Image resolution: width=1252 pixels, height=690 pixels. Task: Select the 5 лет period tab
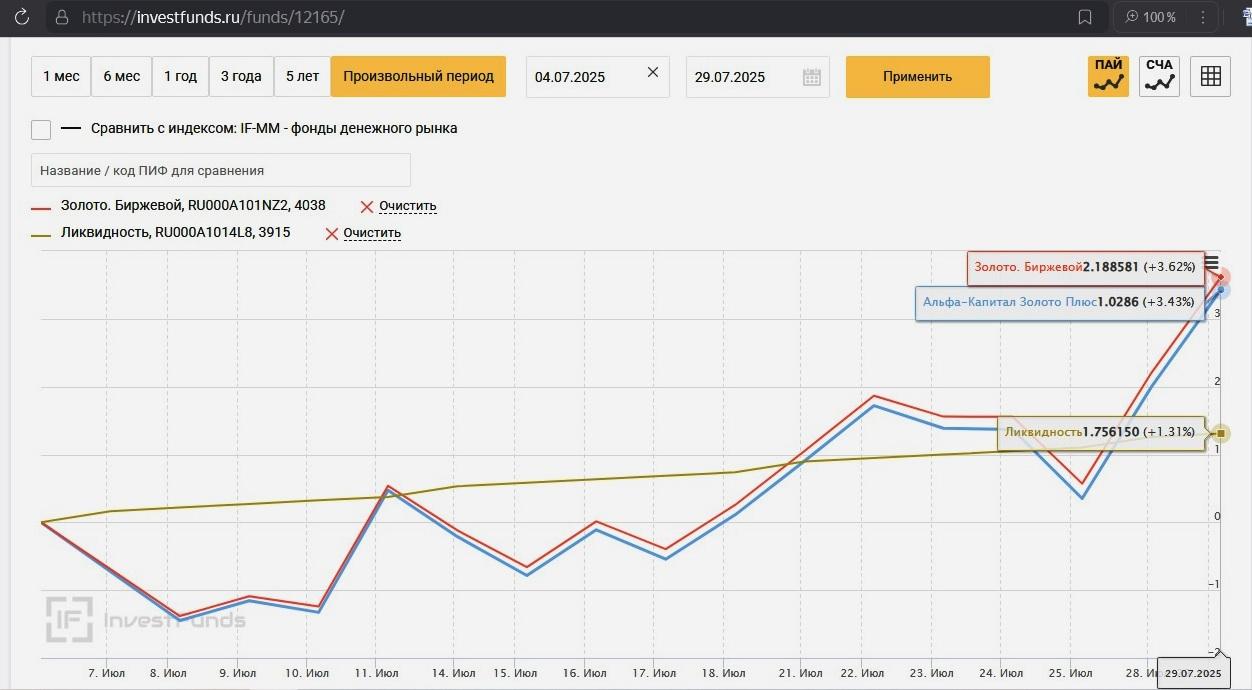coord(302,76)
